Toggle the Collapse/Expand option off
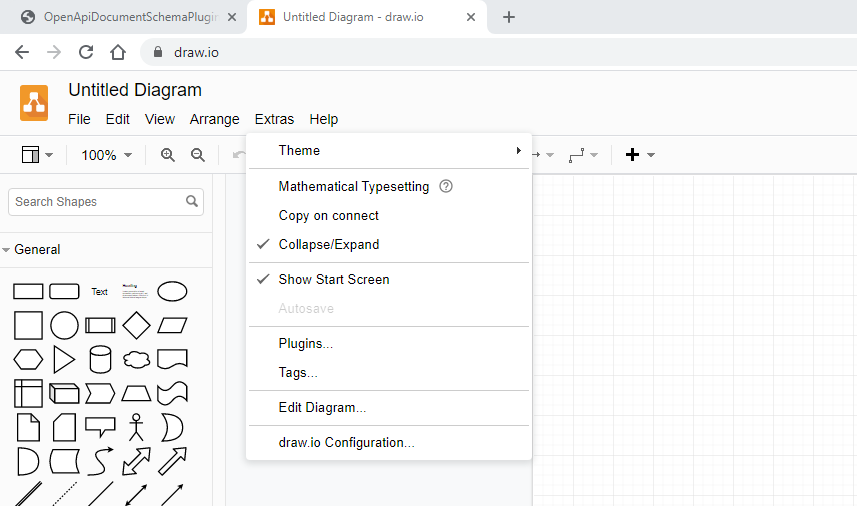This screenshot has height=506, width=857. tap(329, 244)
